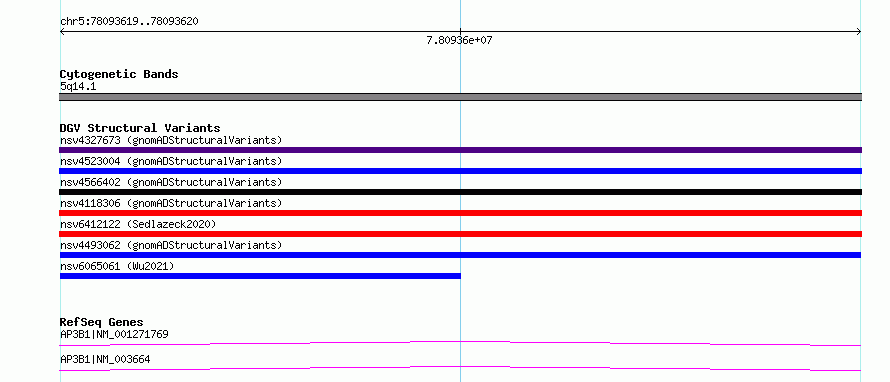
Task: Open the nsv4523004 variant label
Action: tap(171, 161)
